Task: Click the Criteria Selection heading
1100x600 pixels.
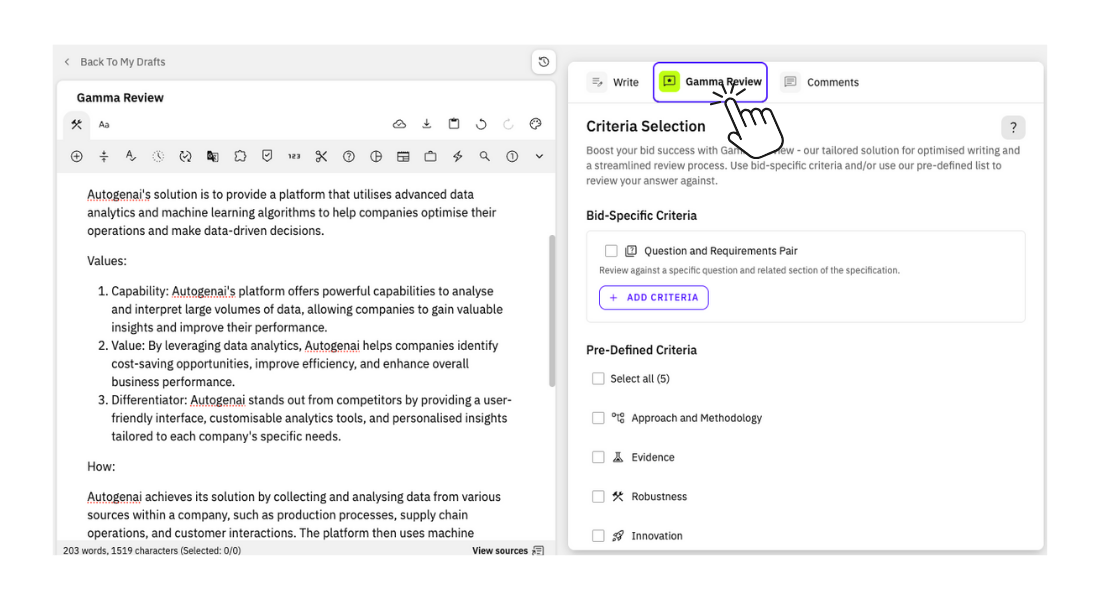Action: [645, 126]
